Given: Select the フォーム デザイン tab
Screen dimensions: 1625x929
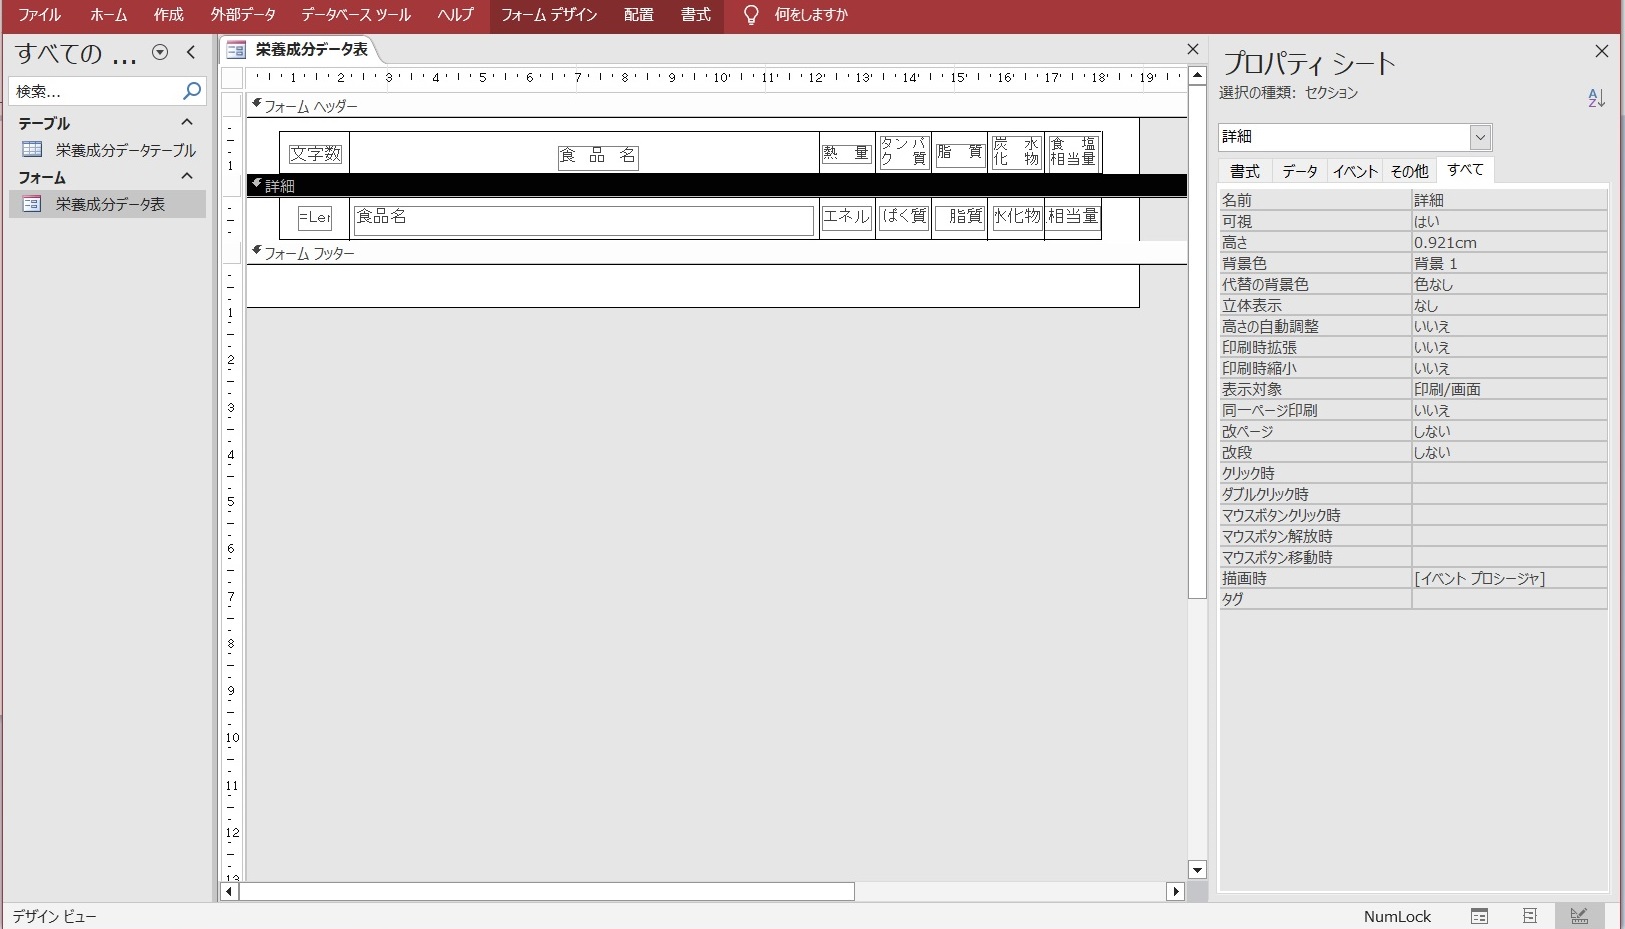Looking at the screenshot, I should pyautogui.click(x=549, y=15).
